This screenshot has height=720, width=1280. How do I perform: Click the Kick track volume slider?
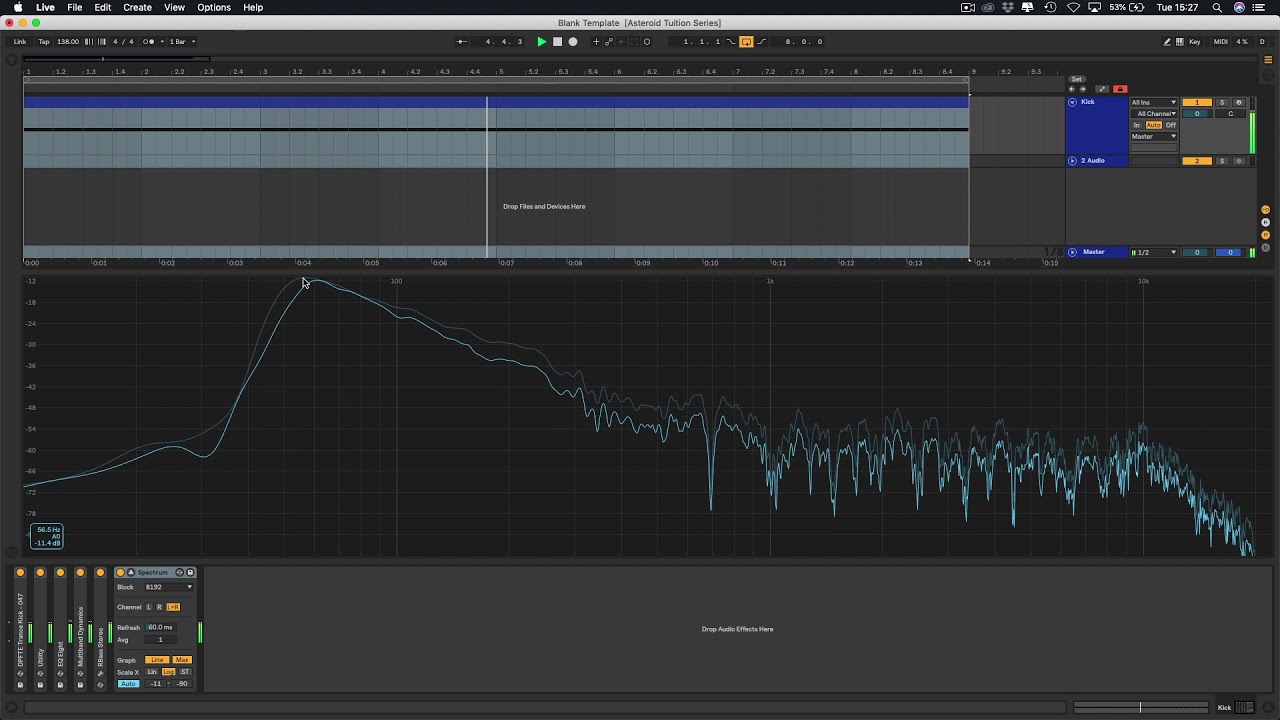[1197, 113]
